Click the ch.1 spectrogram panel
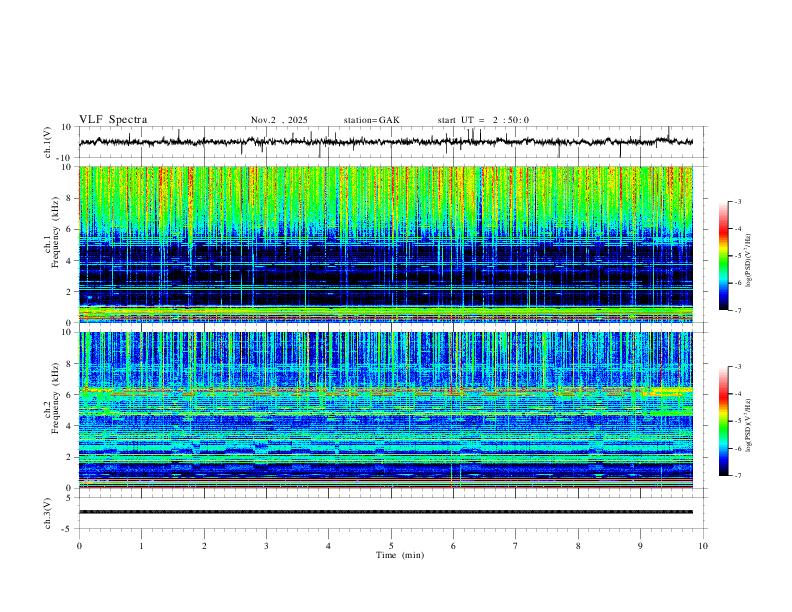 (x=386, y=244)
